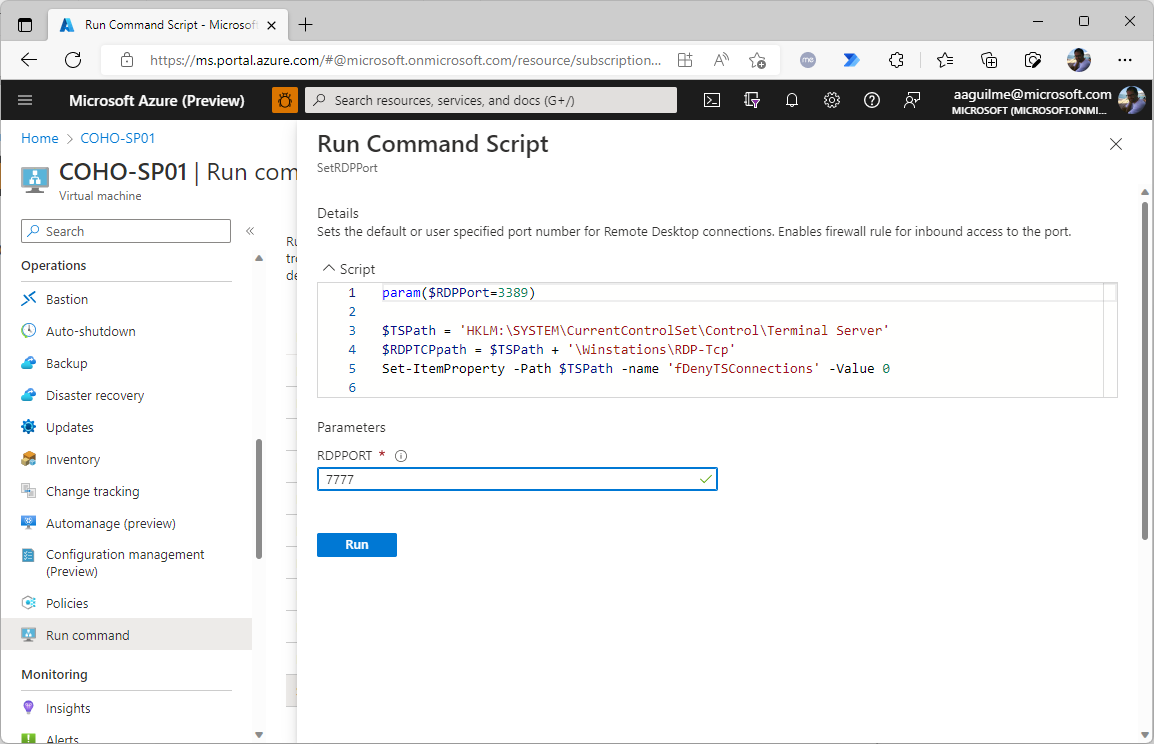Open Auto-shutdown in the sidebar
Viewport: 1154px width, 744px height.
pyautogui.click(x=90, y=331)
